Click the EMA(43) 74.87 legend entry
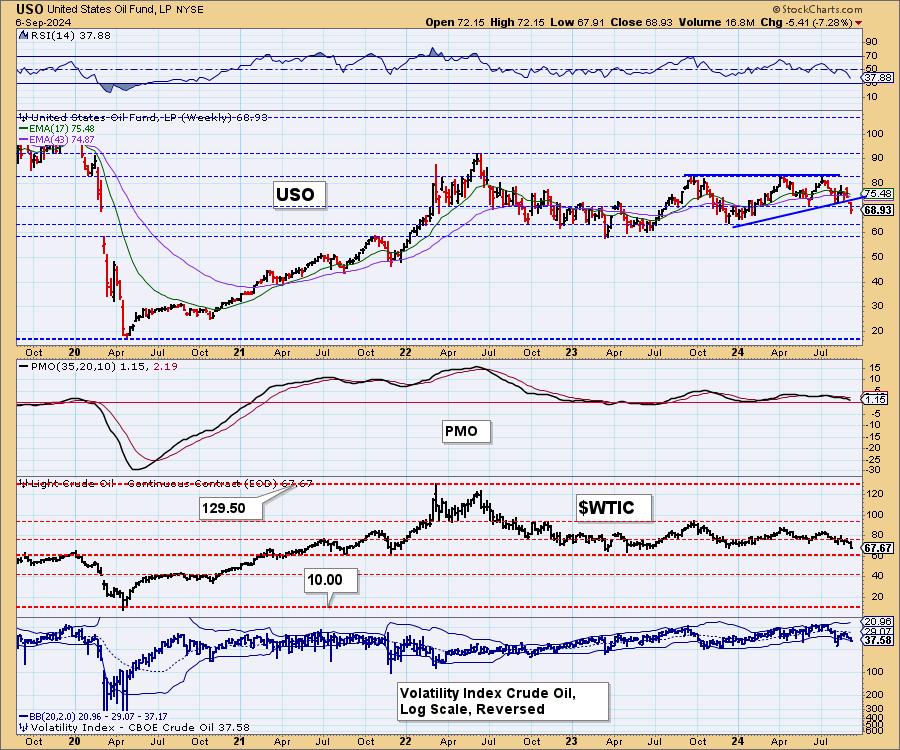The width and height of the screenshot is (900, 750). pyautogui.click(x=57, y=139)
